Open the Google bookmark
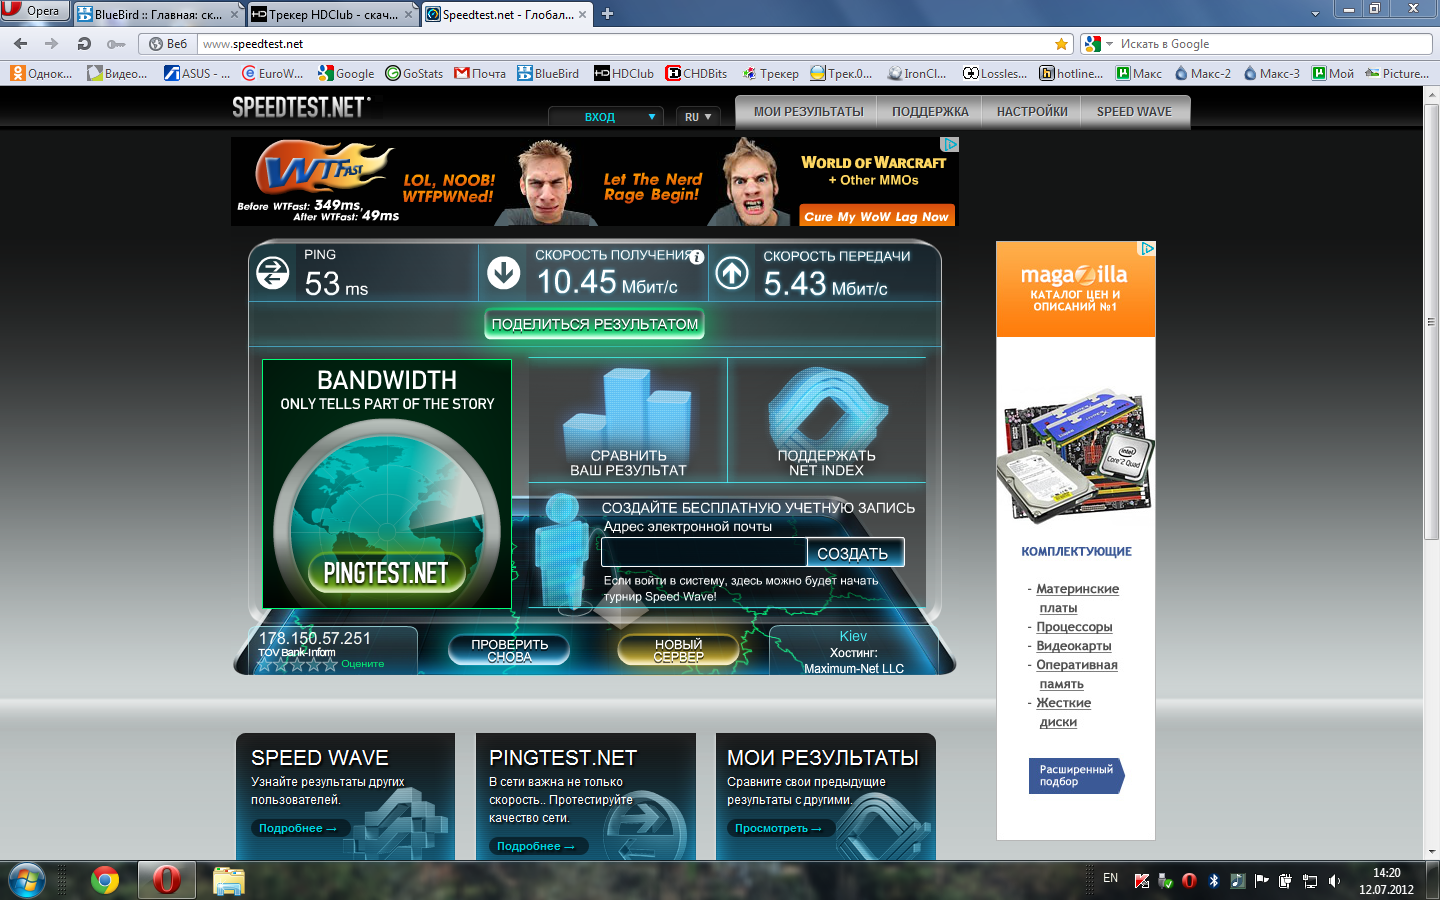Viewport: 1440px width, 900px height. [346, 73]
